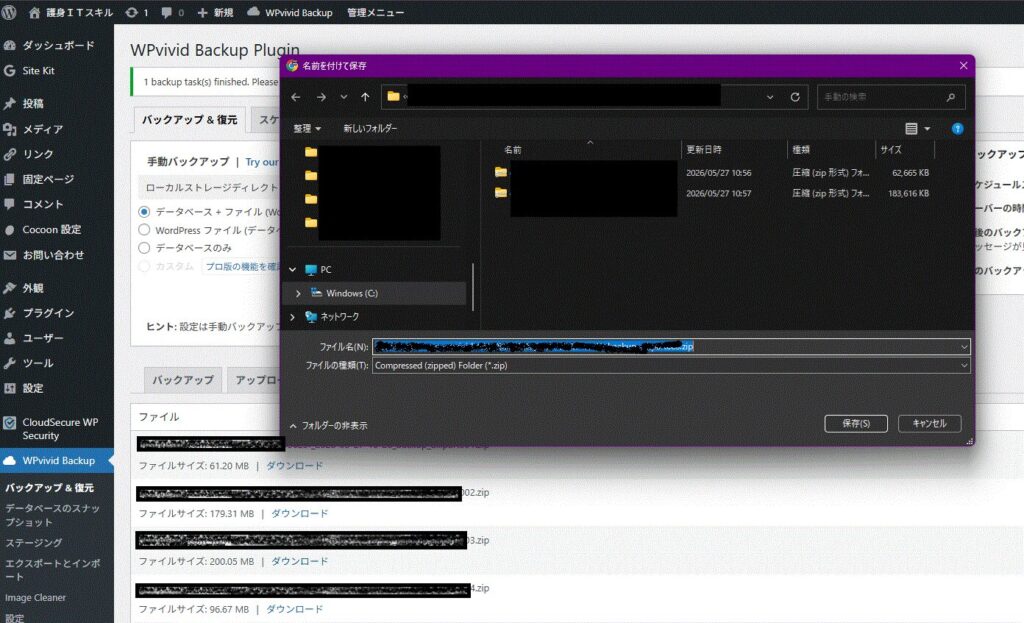
Task: Open the 整理 dropdown menu
Action: click(x=307, y=129)
